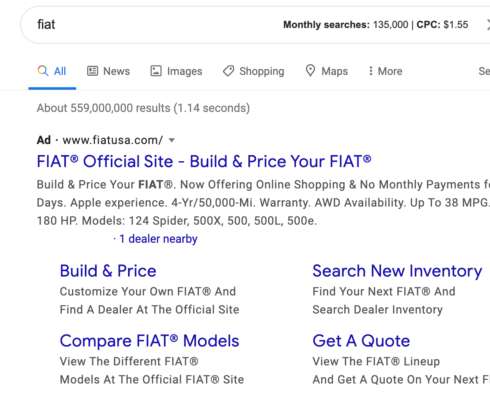
Task: Open the More three-dot menu icon
Action: click(371, 71)
